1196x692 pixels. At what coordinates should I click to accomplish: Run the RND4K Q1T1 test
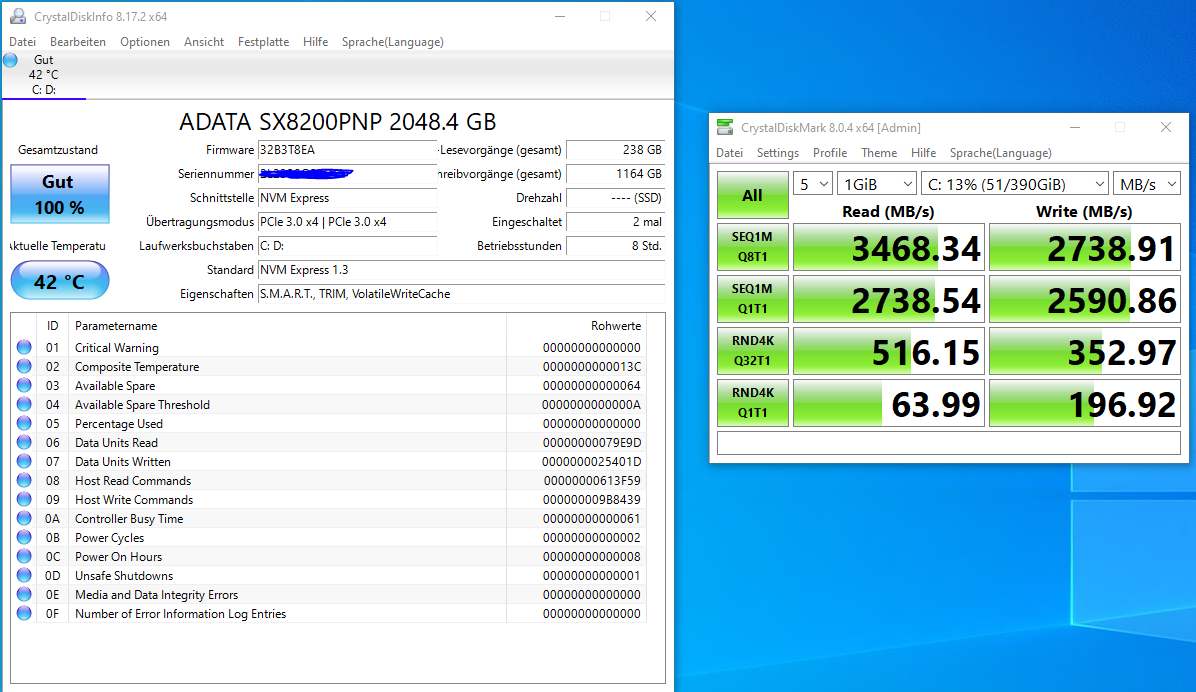(753, 403)
